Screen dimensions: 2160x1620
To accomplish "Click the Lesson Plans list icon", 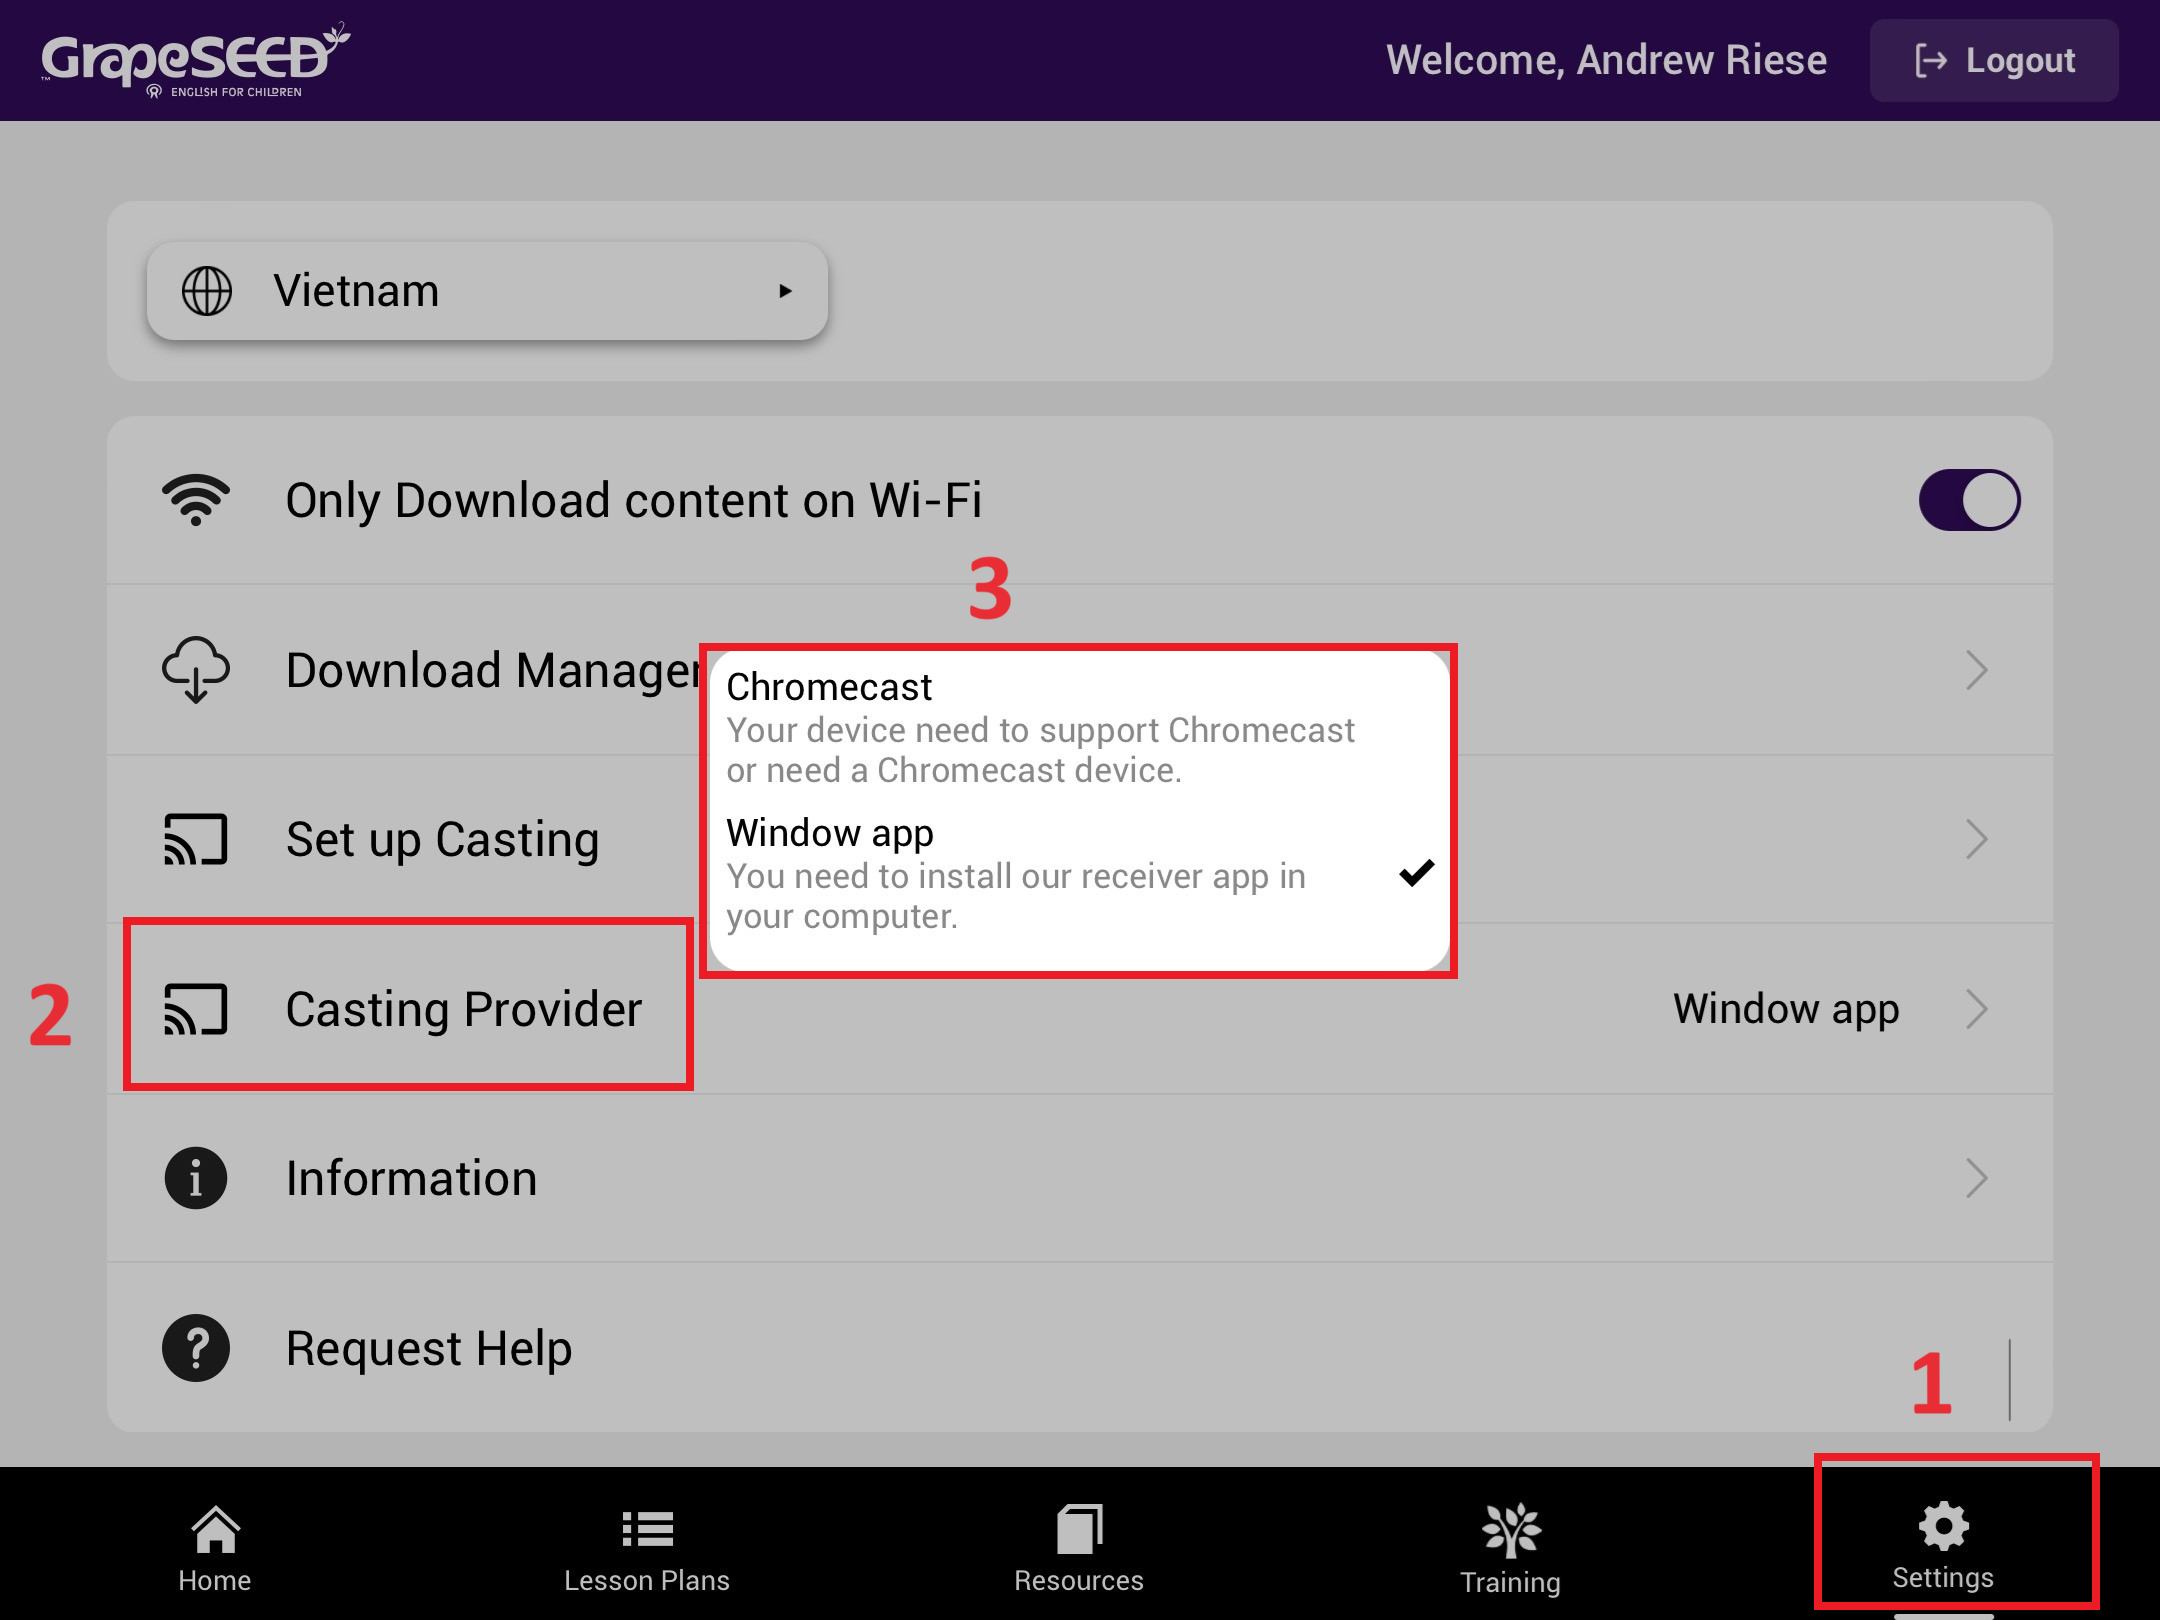I will pos(647,1528).
